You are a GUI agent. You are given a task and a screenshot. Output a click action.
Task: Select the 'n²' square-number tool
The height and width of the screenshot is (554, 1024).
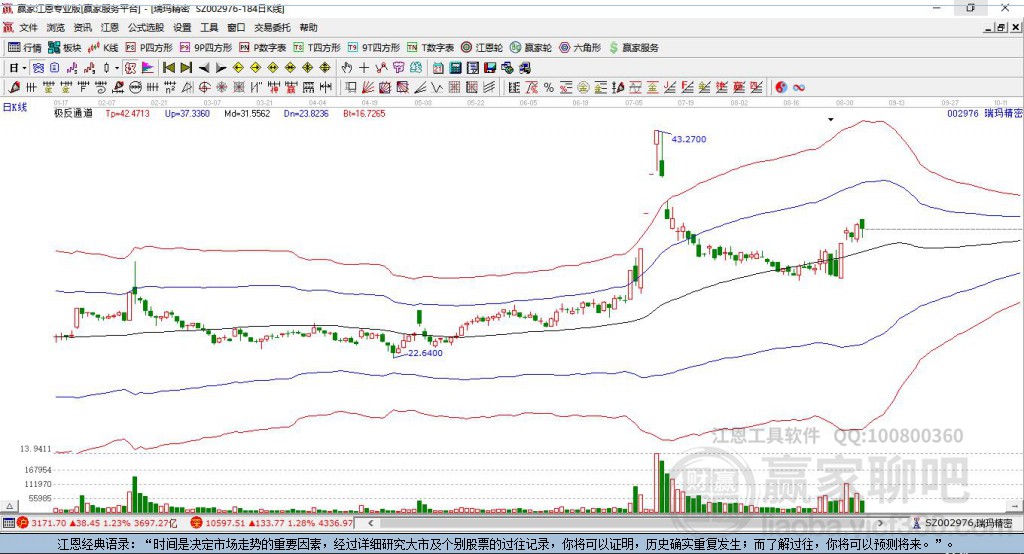pos(170,88)
